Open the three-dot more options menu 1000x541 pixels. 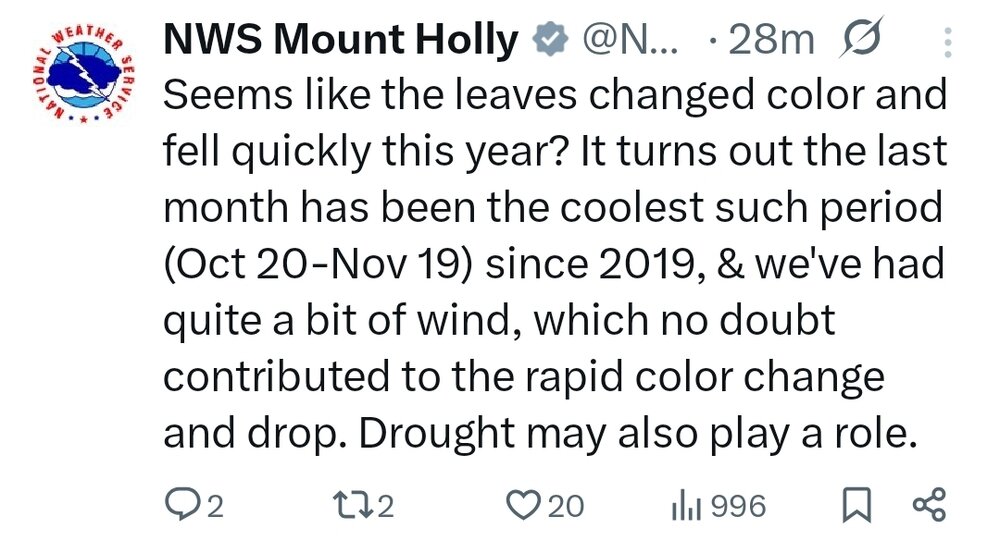click(x=948, y=42)
